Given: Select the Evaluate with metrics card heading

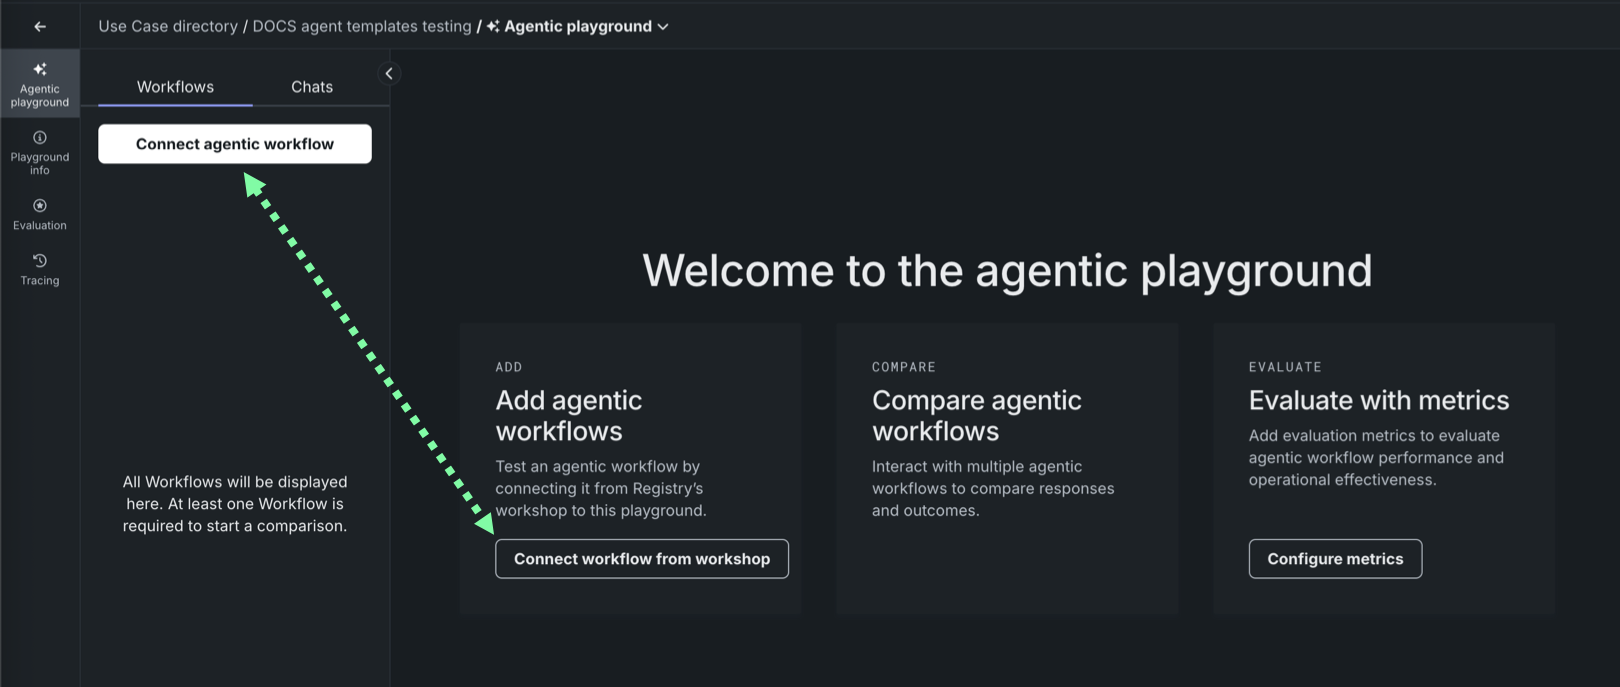Looking at the screenshot, I should 1378,400.
